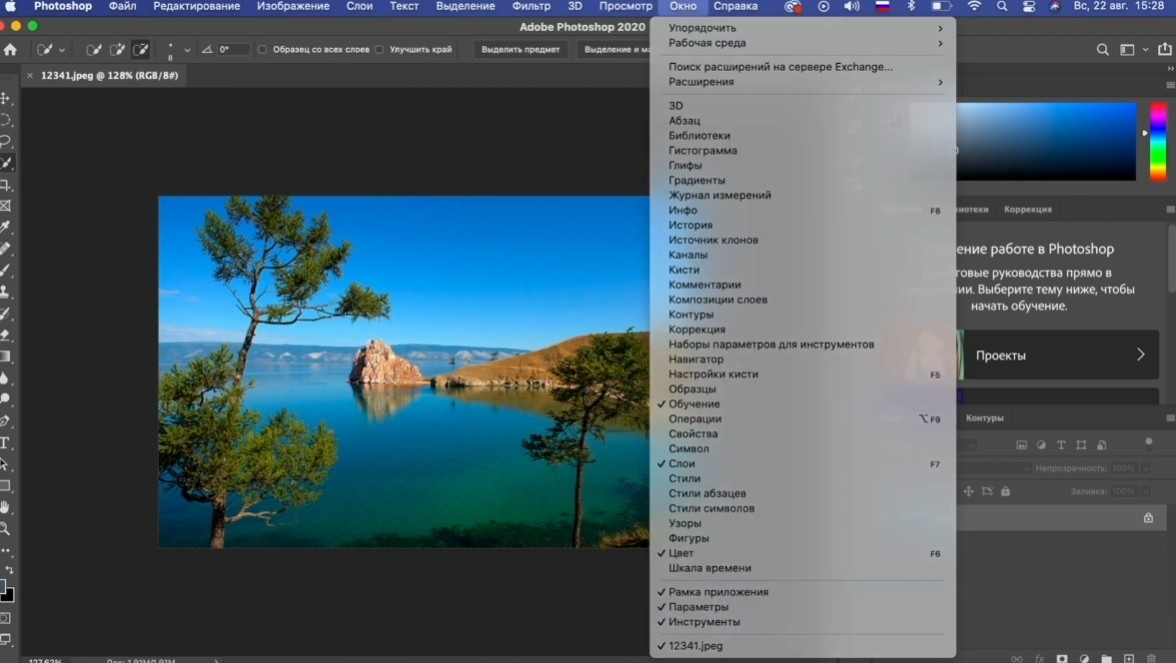Image resolution: width=1176 pixels, height=663 pixels.
Task: Click the share icon at top right
Action: pyautogui.click(x=1165, y=50)
